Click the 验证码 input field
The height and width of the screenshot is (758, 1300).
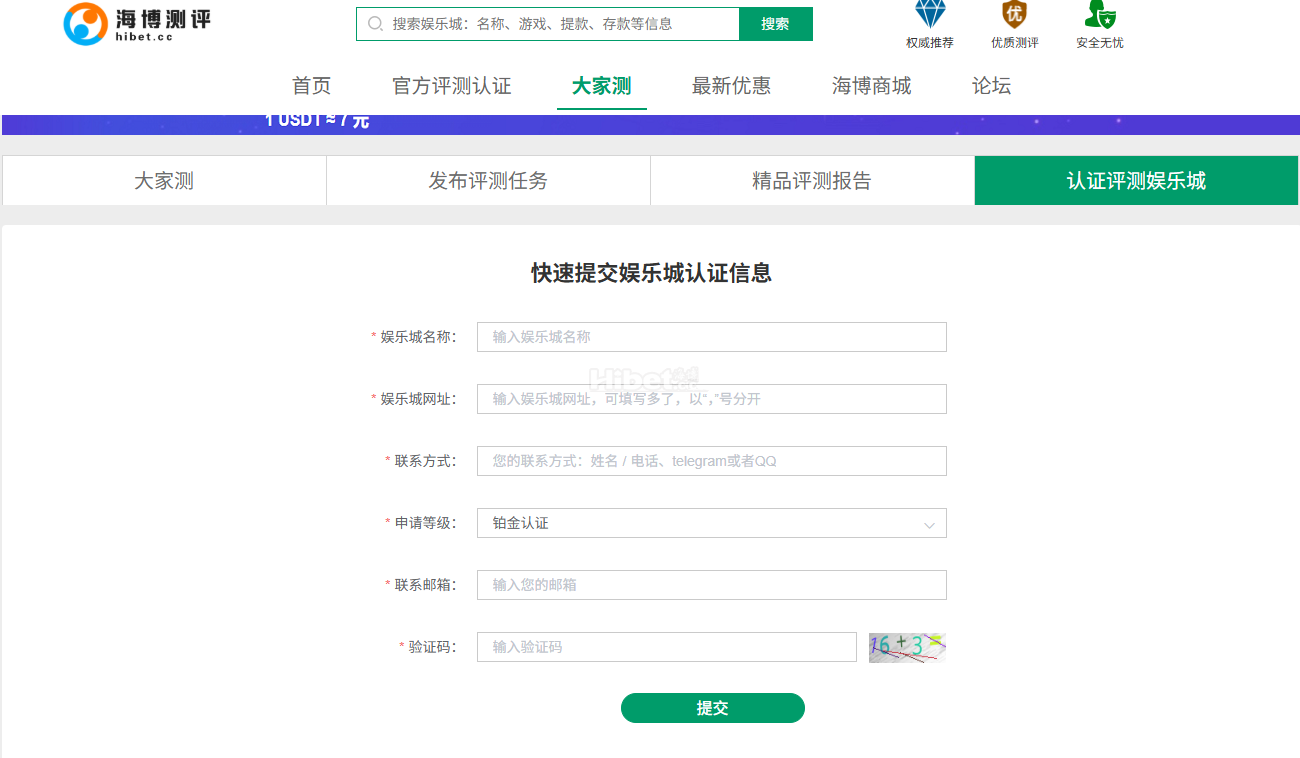point(666,647)
